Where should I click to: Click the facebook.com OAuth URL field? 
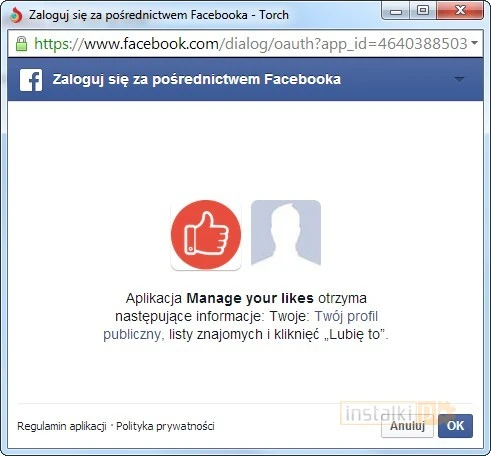pos(245,44)
